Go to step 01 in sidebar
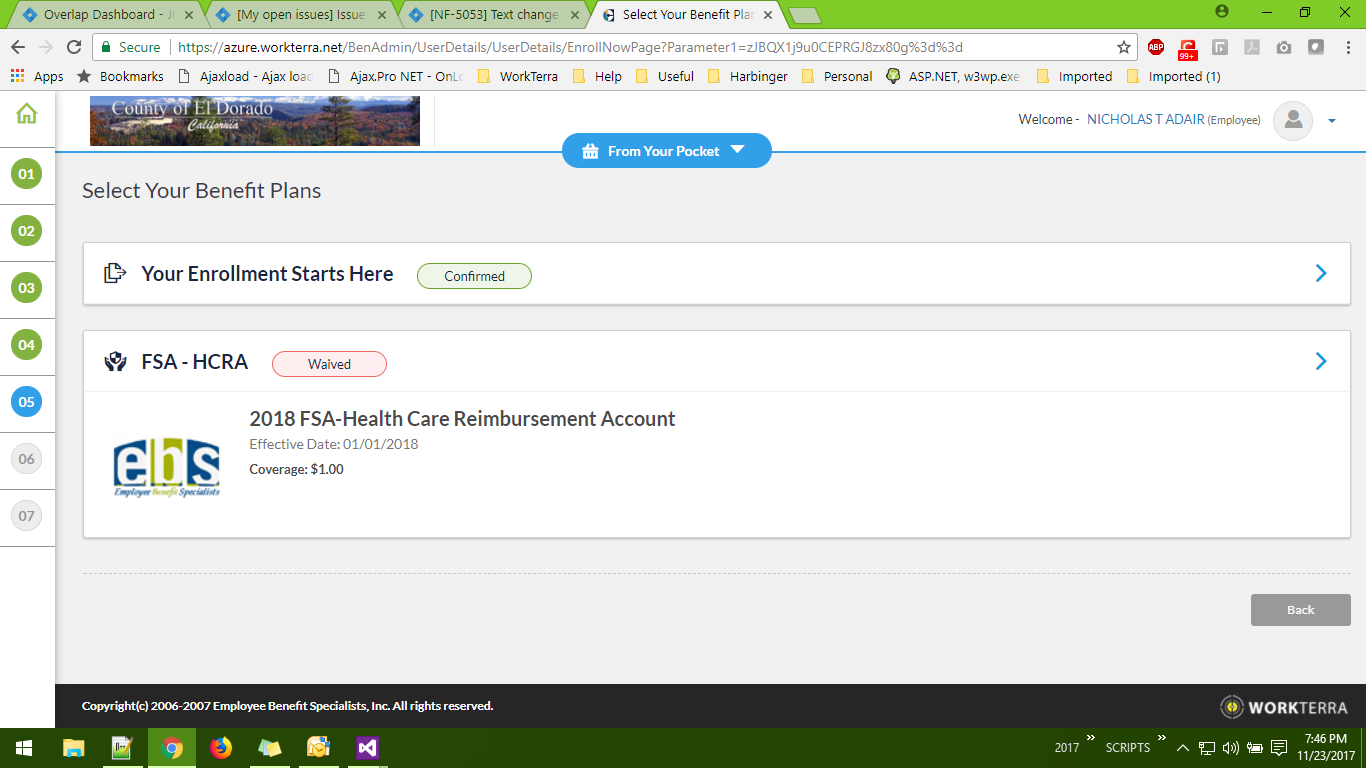This screenshot has height=768, width=1366. [26, 174]
